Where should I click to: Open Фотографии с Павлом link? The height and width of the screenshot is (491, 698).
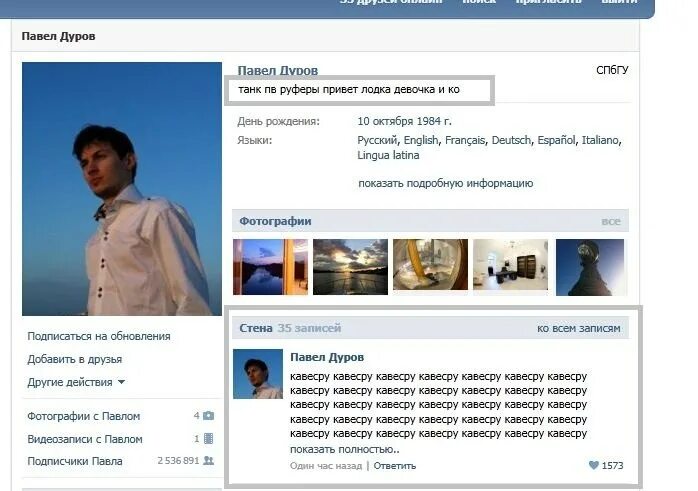[x=84, y=416]
